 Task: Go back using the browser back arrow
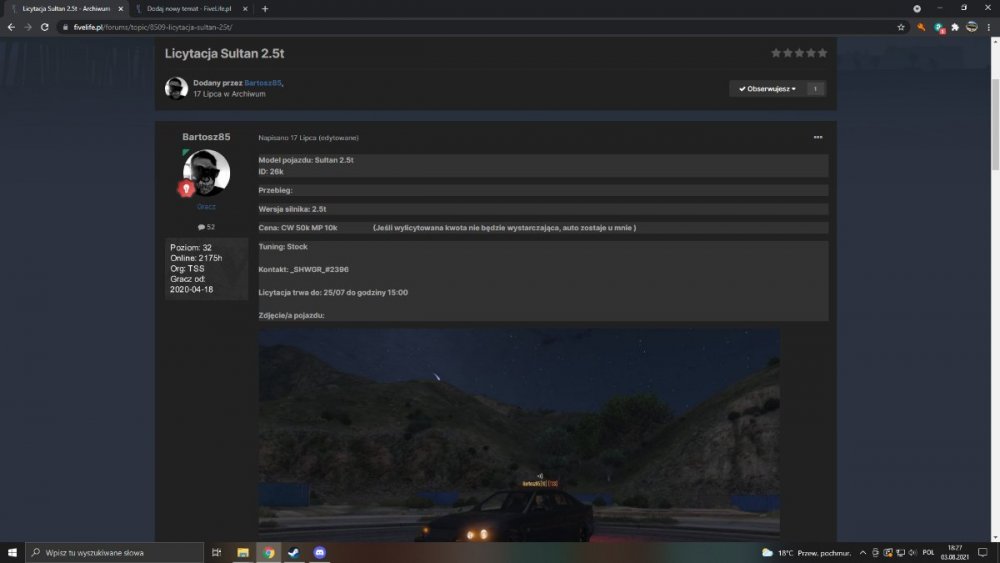click(11, 27)
